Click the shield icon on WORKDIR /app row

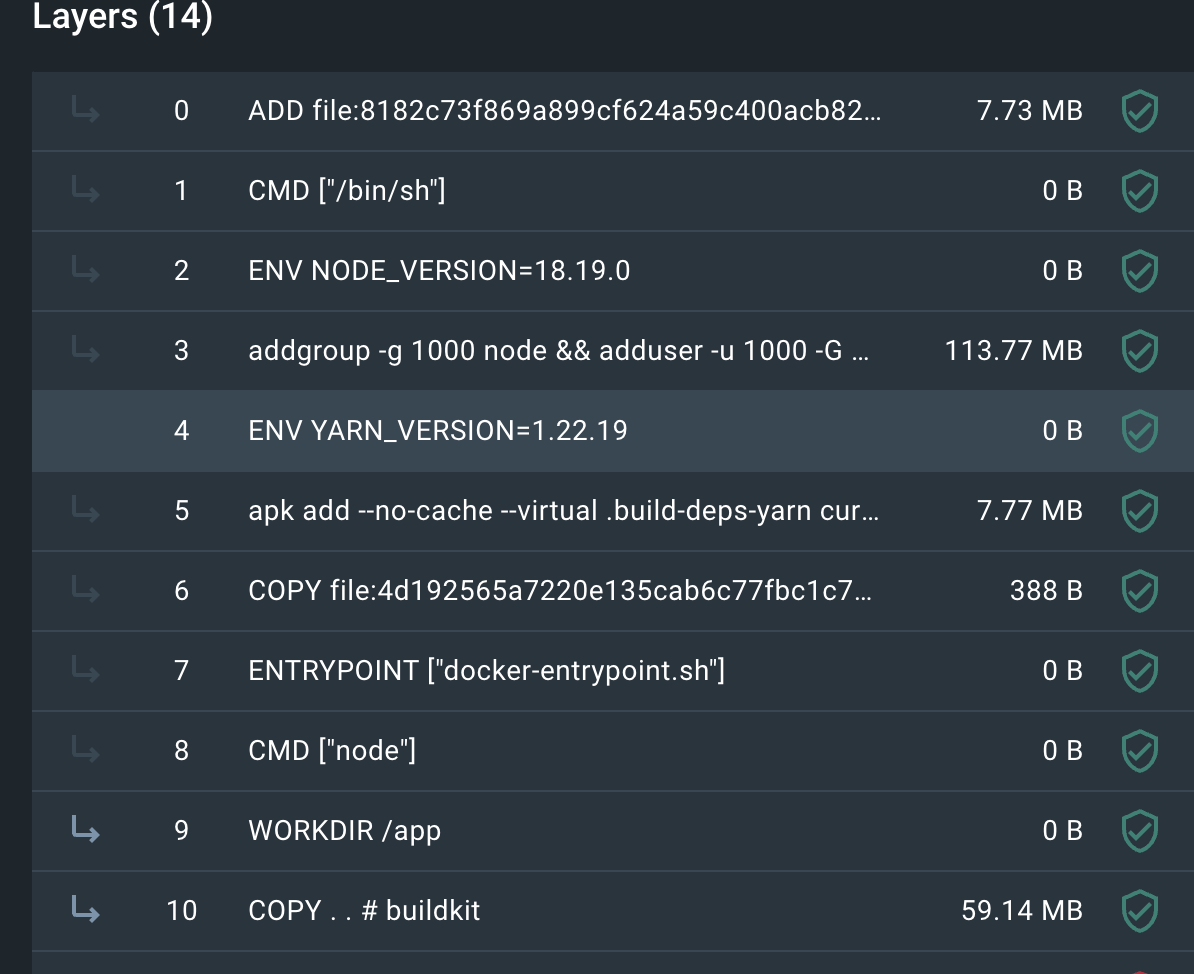click(1140, 831)
